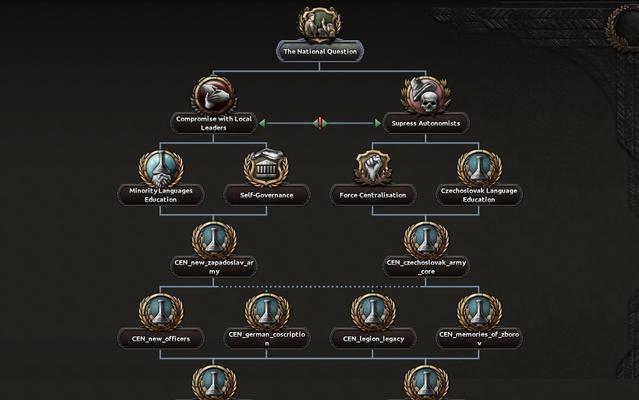
Task: Click the red mutually exclusive exclamation marker
Action: click(x=320, y=123)
